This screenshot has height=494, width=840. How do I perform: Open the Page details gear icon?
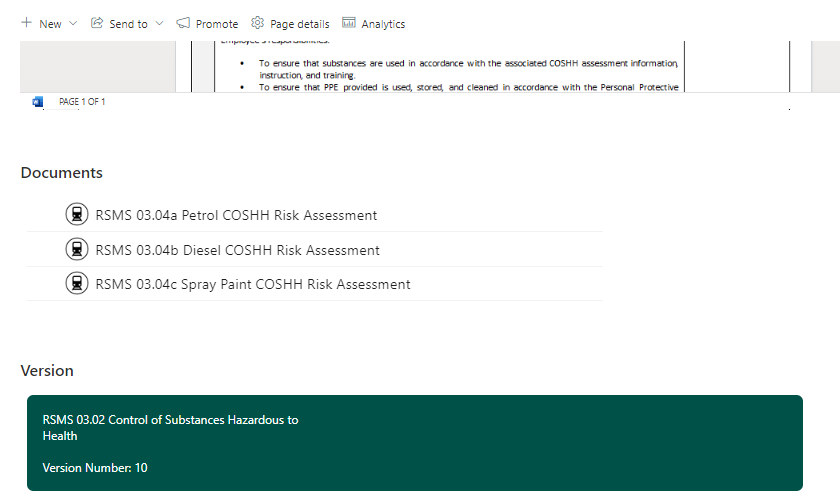click(x=258, y=23)
